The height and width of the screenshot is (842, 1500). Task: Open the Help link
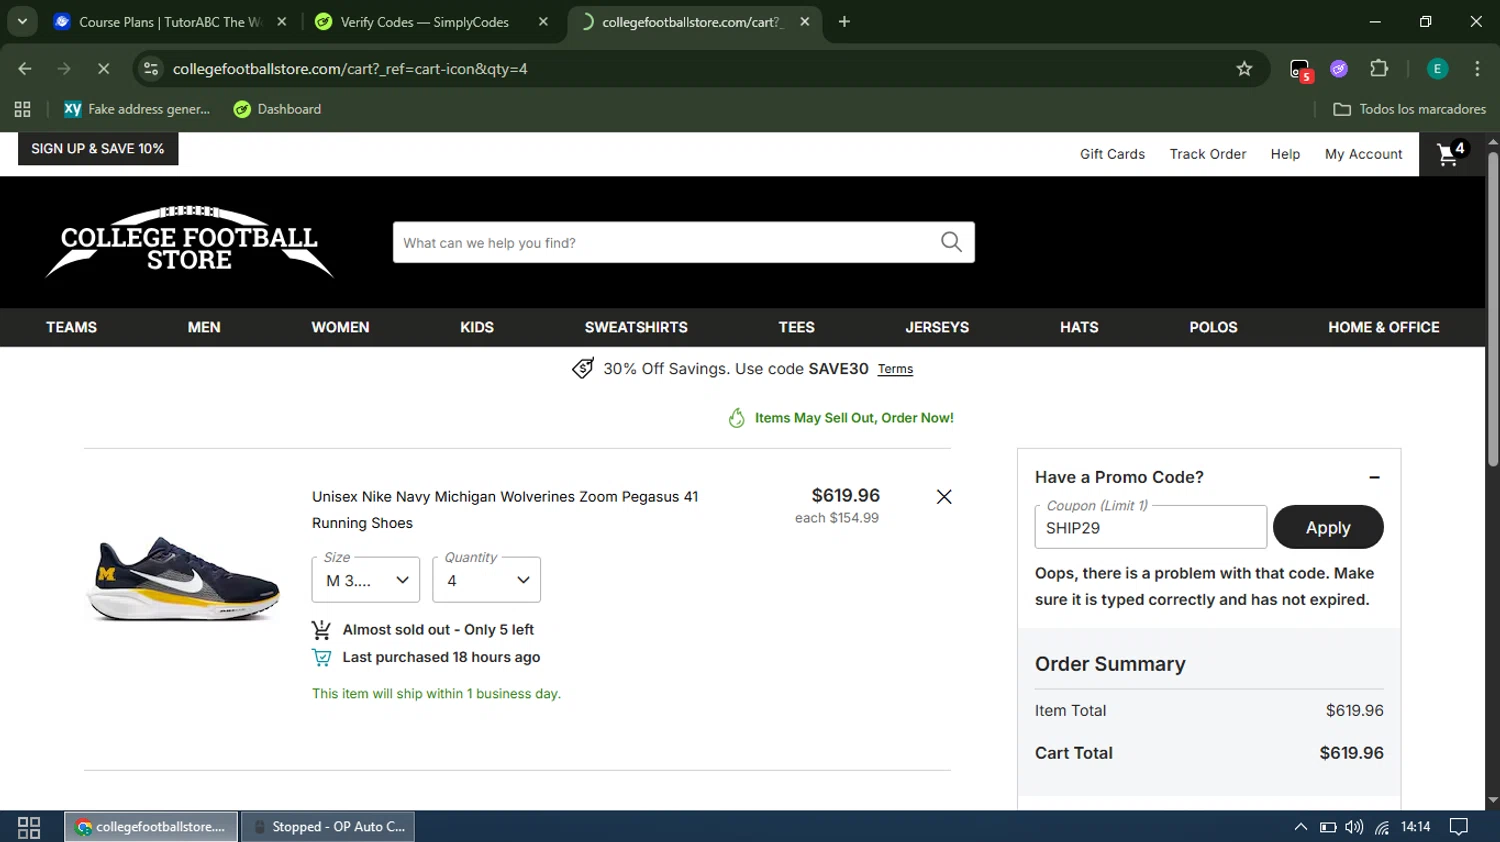click(1285, 154)
